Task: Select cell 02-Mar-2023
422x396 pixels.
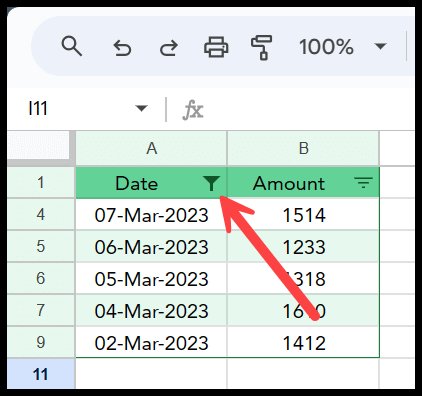Action: [x=151, y=342]
